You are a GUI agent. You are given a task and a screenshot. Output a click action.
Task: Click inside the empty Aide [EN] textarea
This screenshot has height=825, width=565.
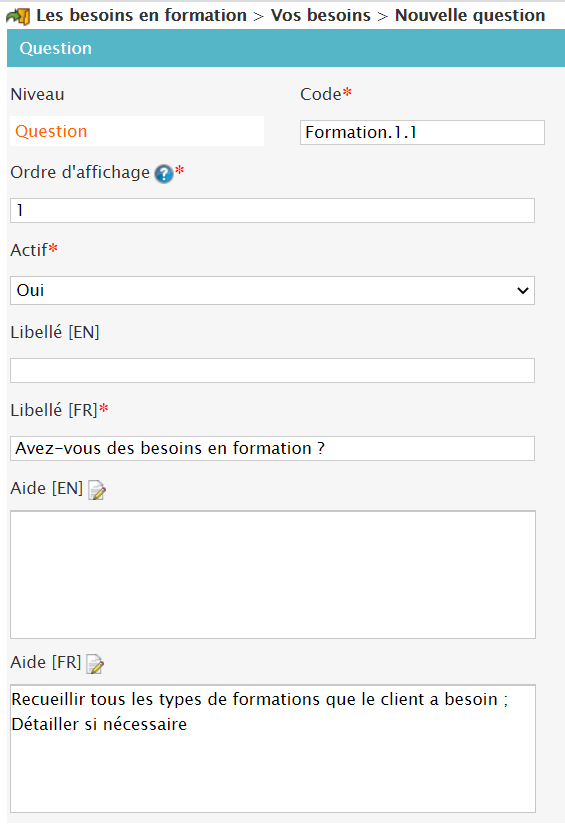coord(273,575)
